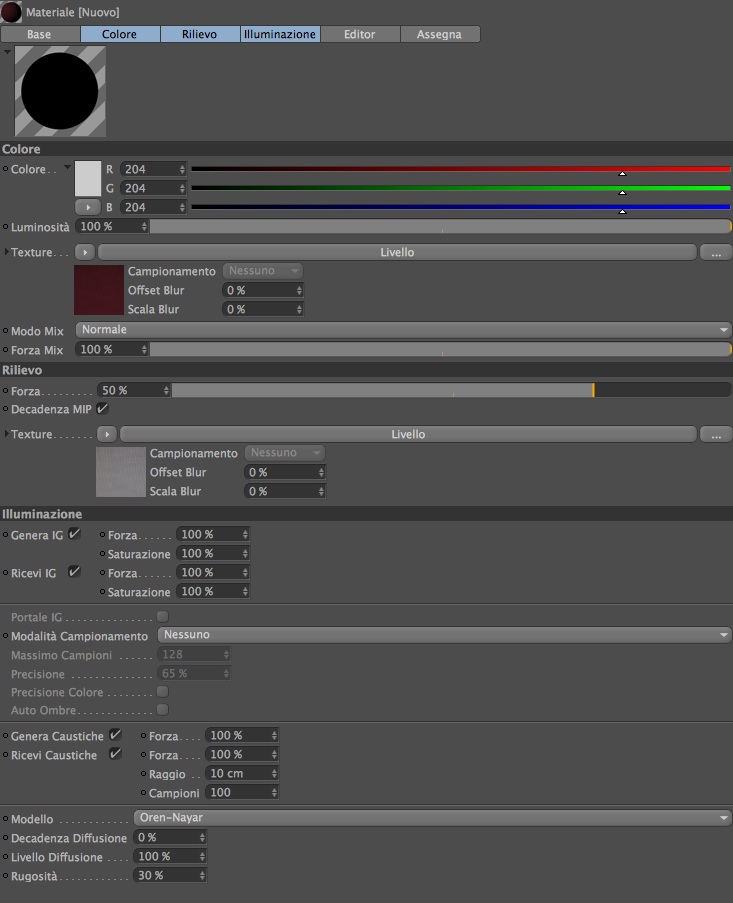Open the Modo Mix Normale dropdown

point(403,330)
